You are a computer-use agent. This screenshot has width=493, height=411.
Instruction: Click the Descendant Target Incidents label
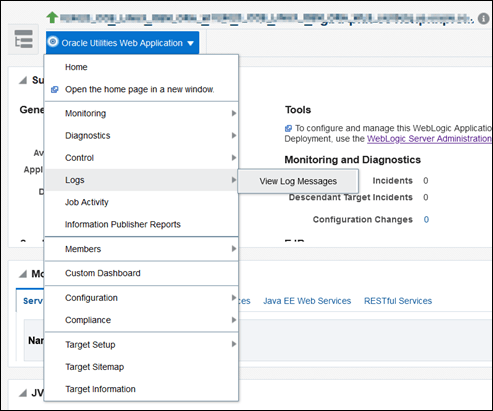[x=351, y=197]
